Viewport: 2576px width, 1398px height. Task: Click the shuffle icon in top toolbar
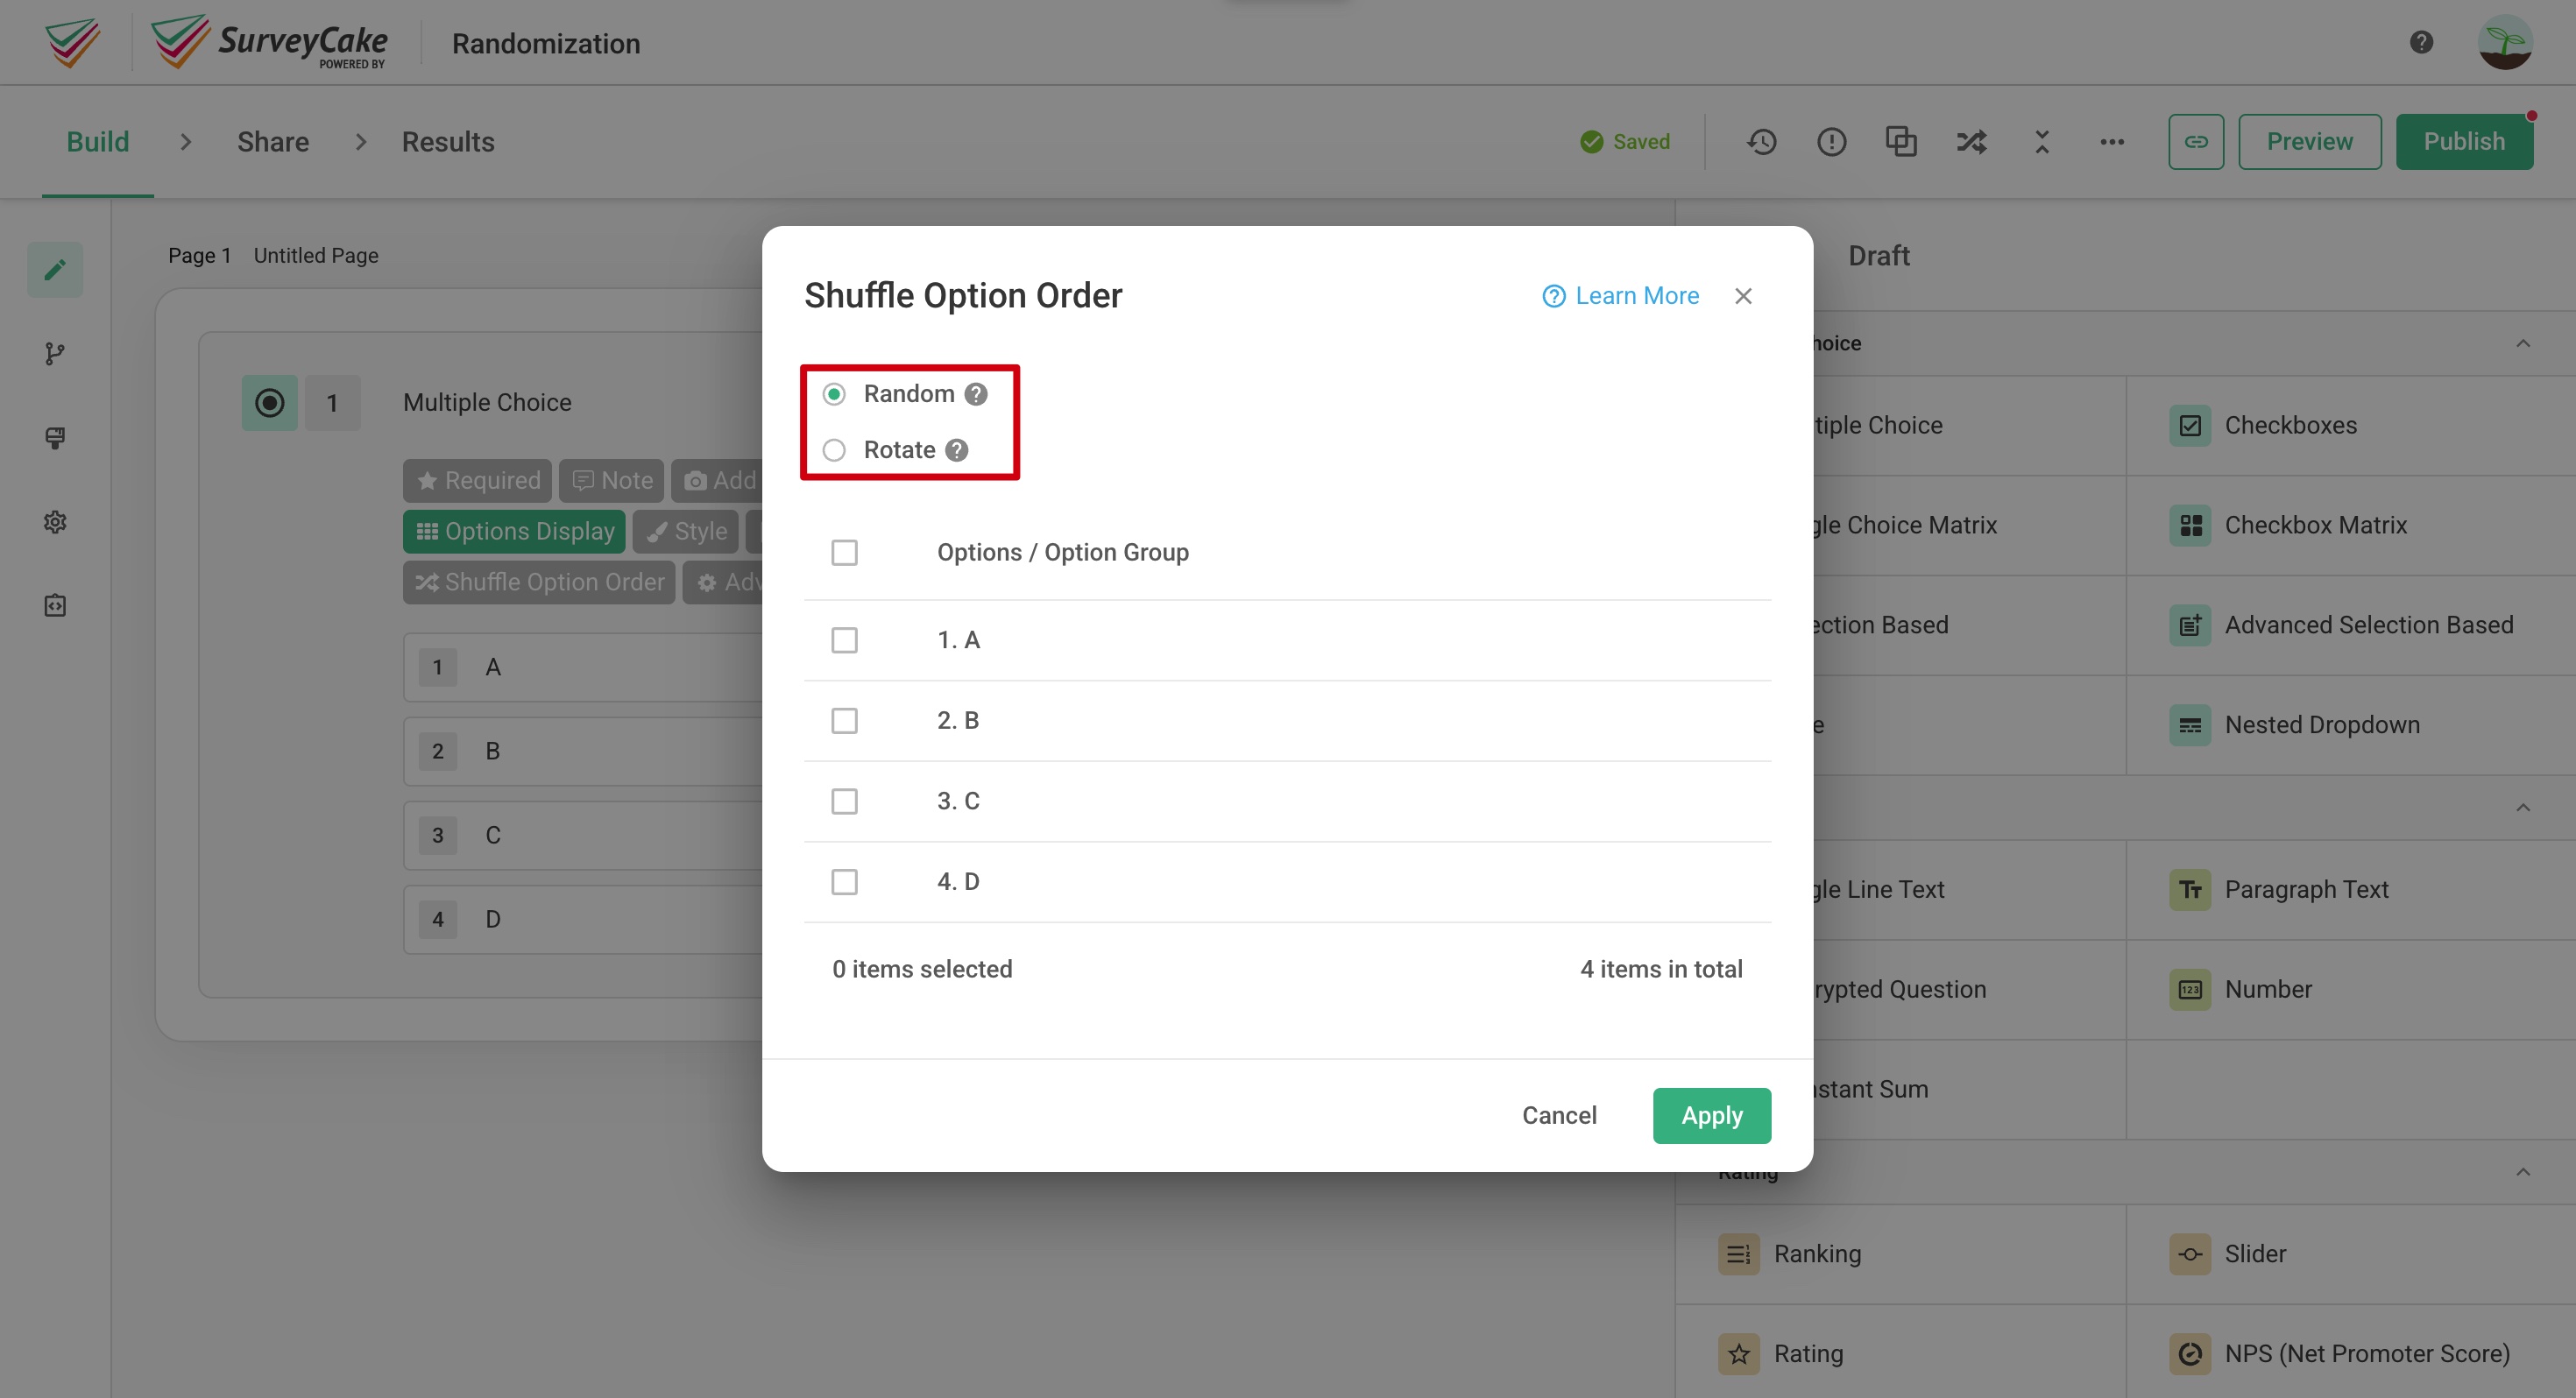(x=1971, y=142)
